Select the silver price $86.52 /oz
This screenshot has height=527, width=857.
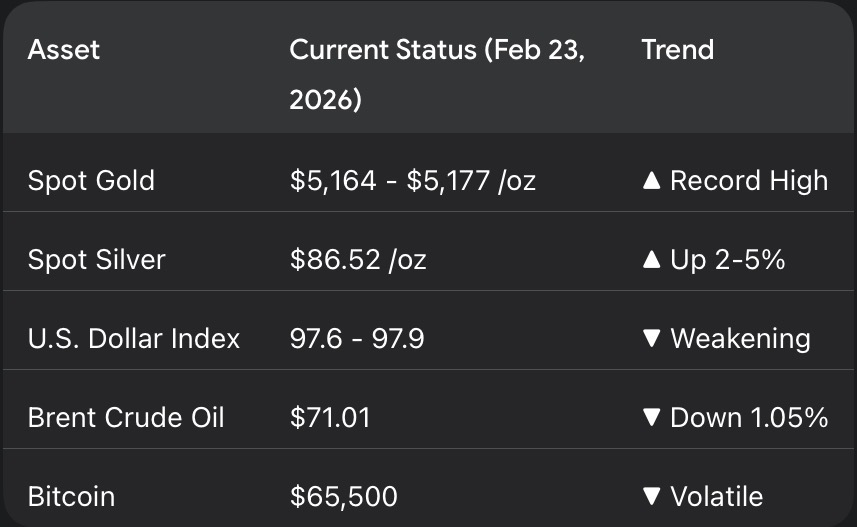(x=358, y=260)
